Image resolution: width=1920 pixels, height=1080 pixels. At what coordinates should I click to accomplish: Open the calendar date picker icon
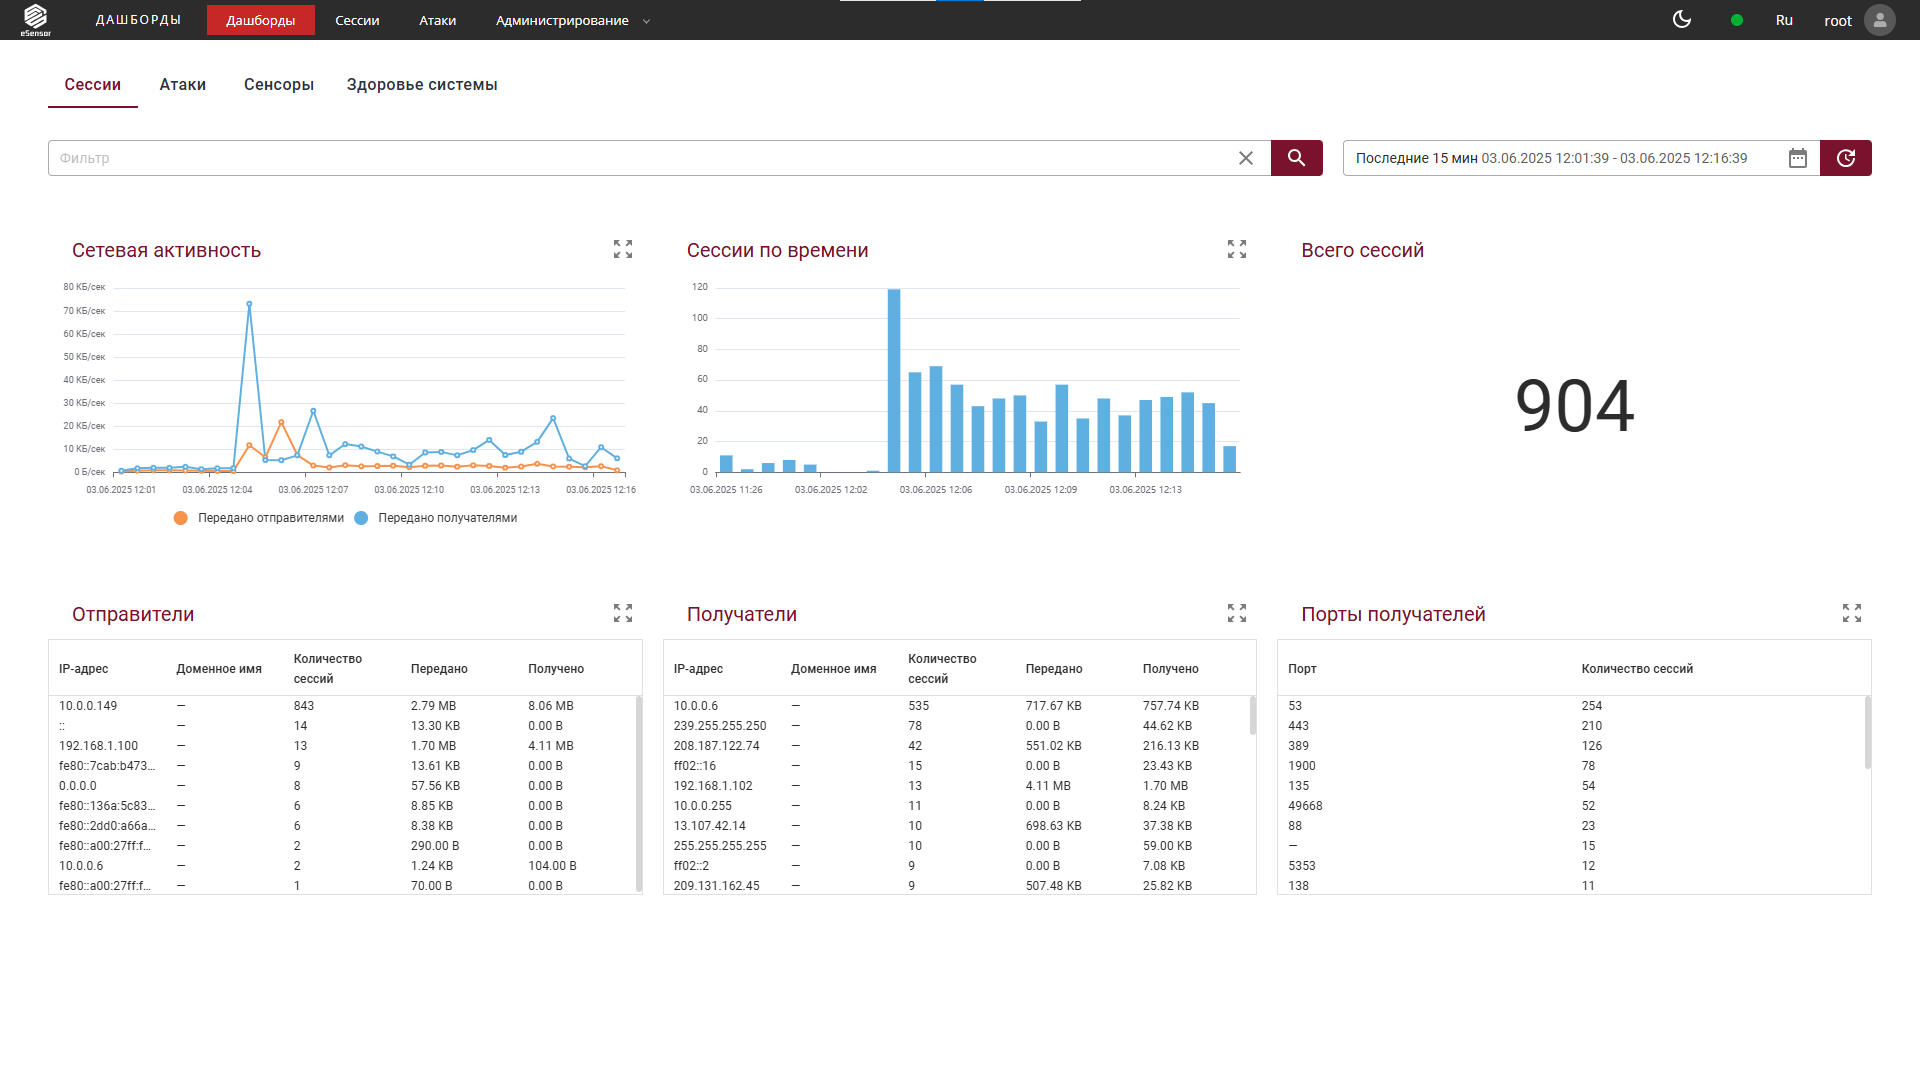(x=1797, y=158)
